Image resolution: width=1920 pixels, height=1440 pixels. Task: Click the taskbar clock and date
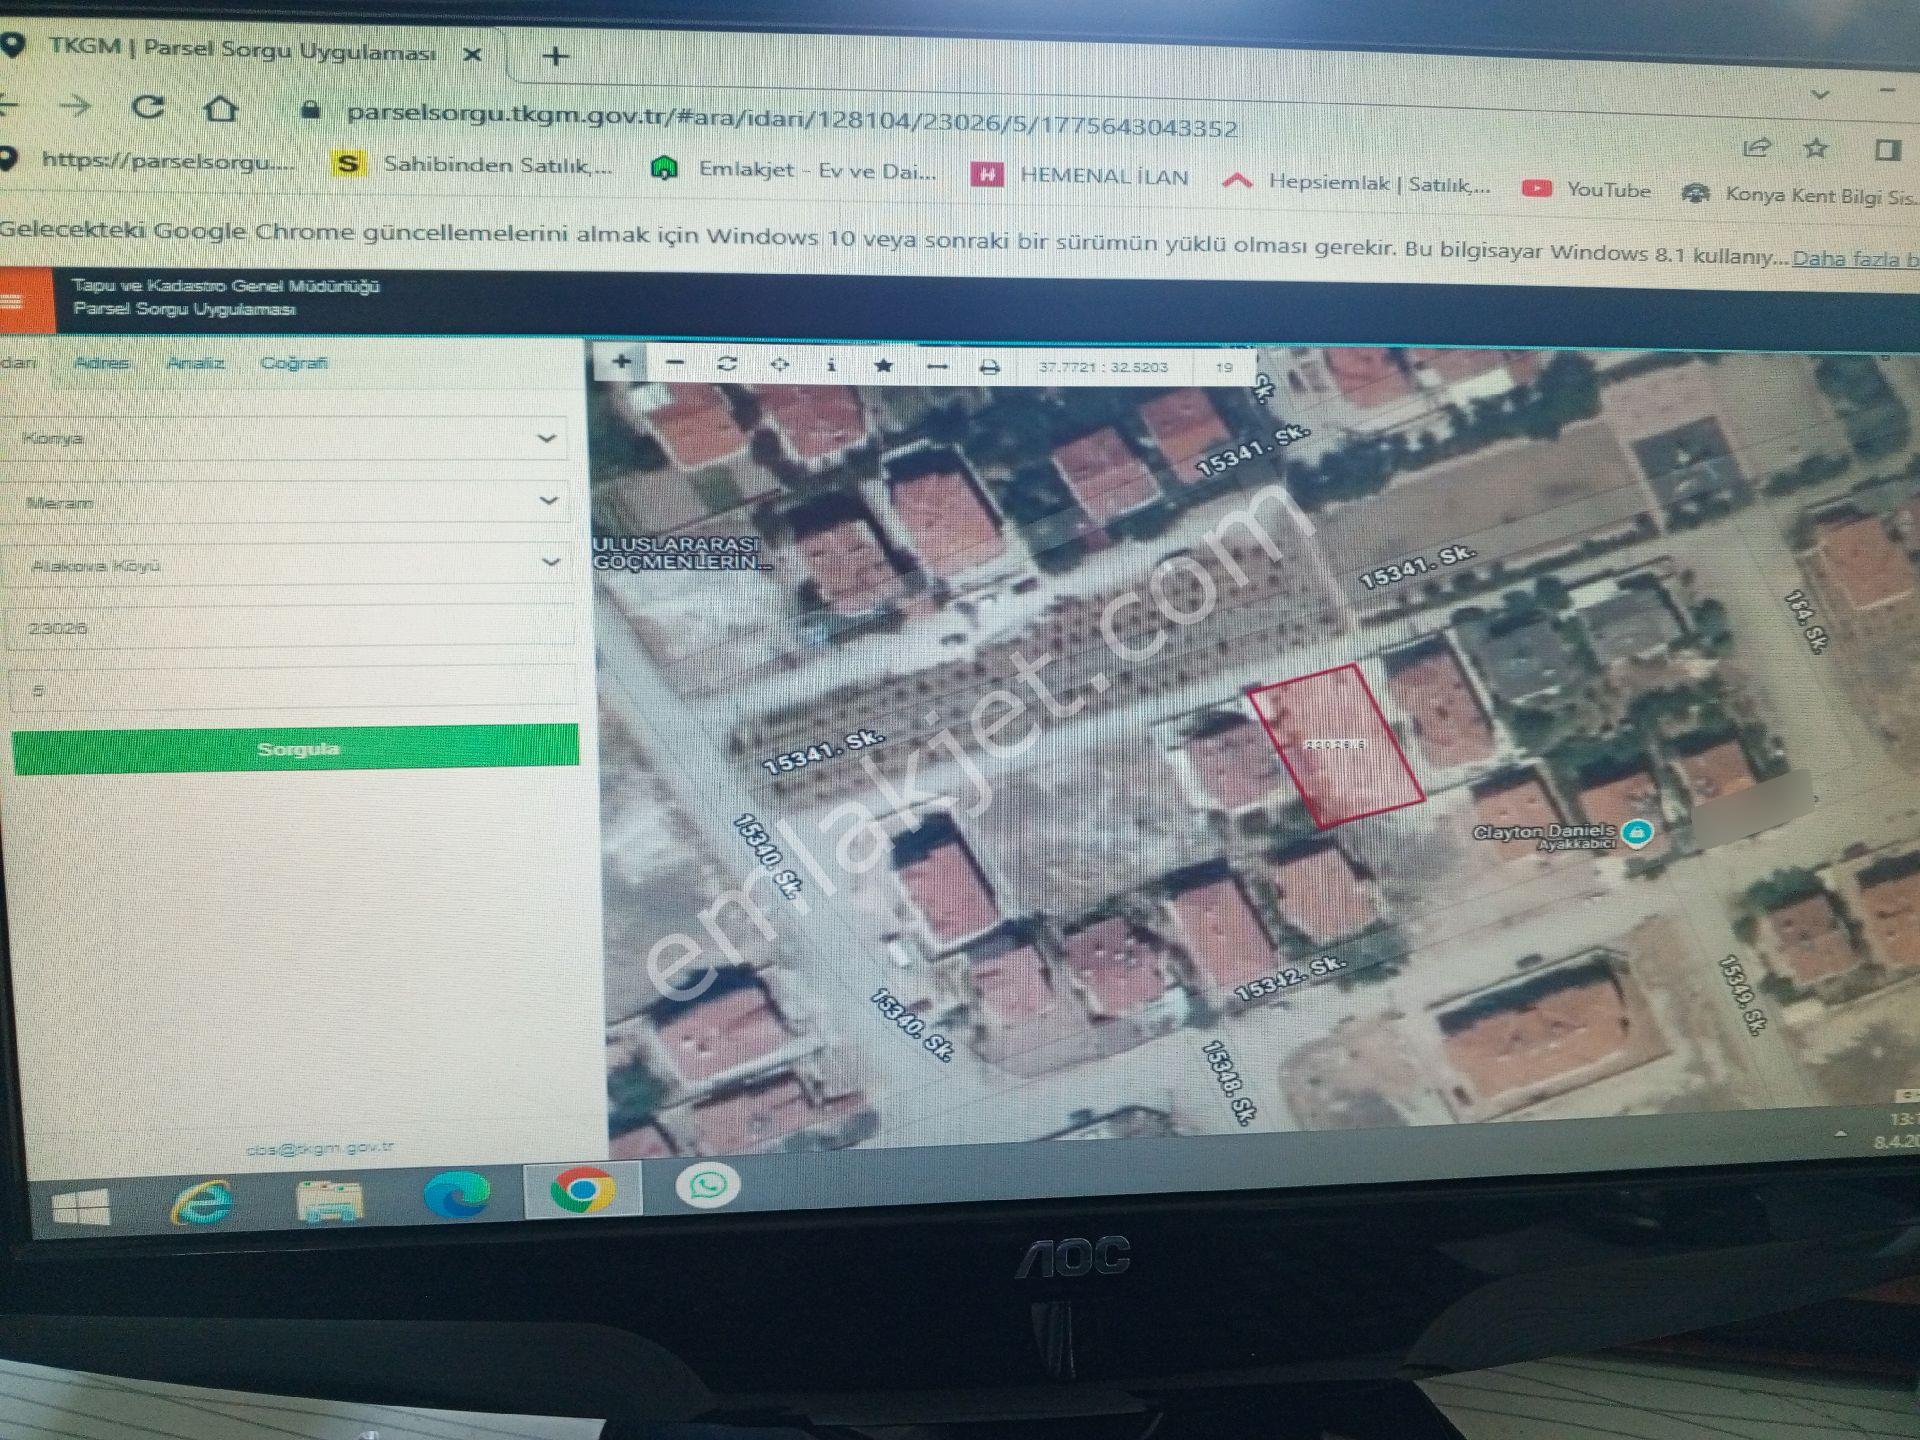click(x=1897, y=1130)
